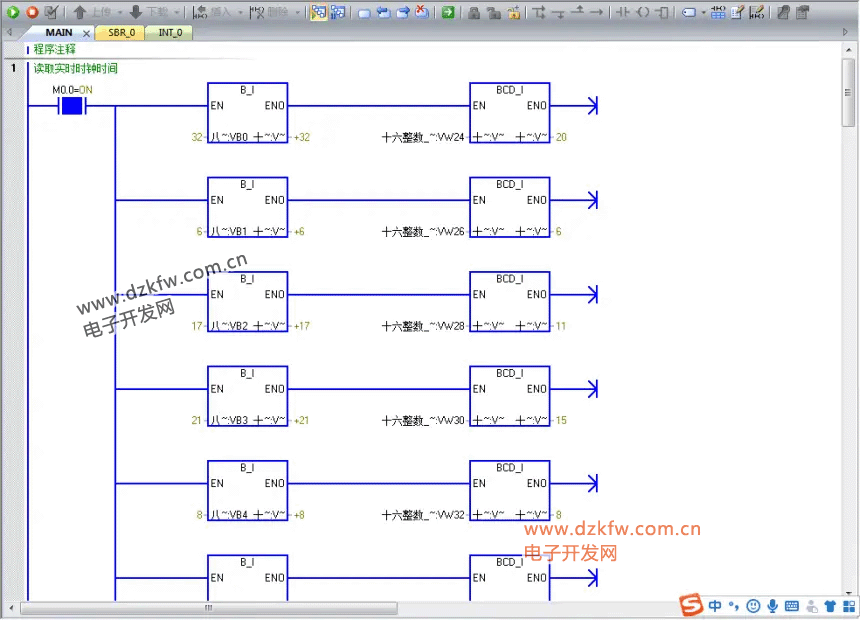Image resolution: width=860 pixels, height=620 pixels.
Task: Click the red Stop PLC button
Action: tap(31, 12)
